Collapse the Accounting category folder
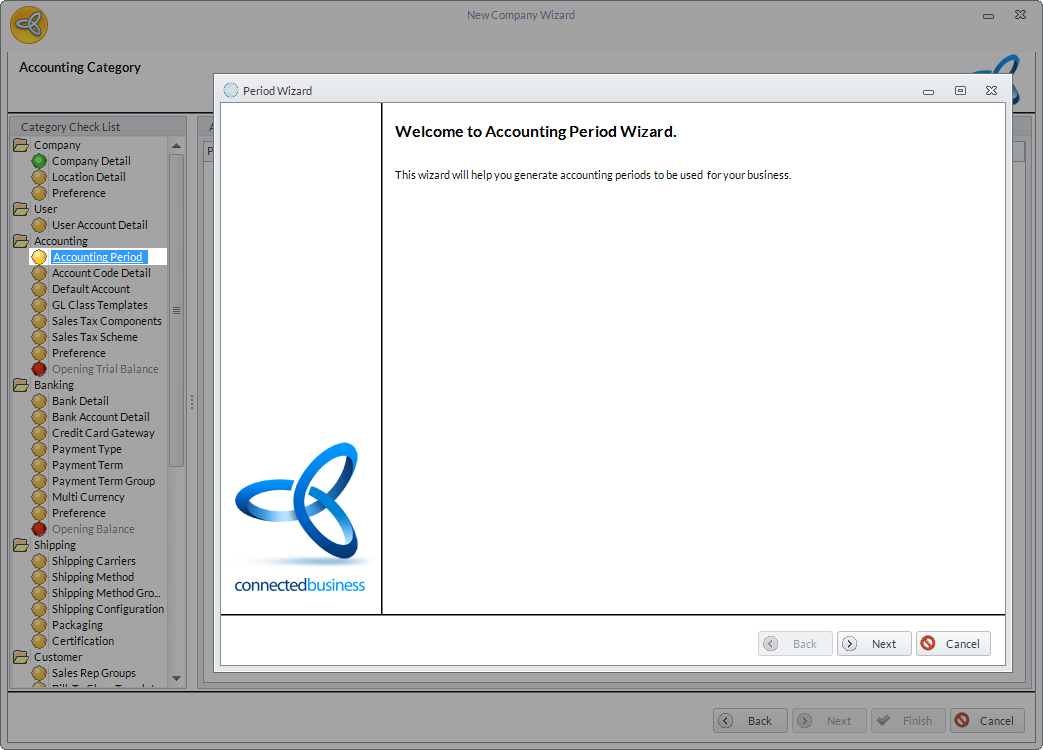Viewport: 1043px width, 750px height. point(21,241)
